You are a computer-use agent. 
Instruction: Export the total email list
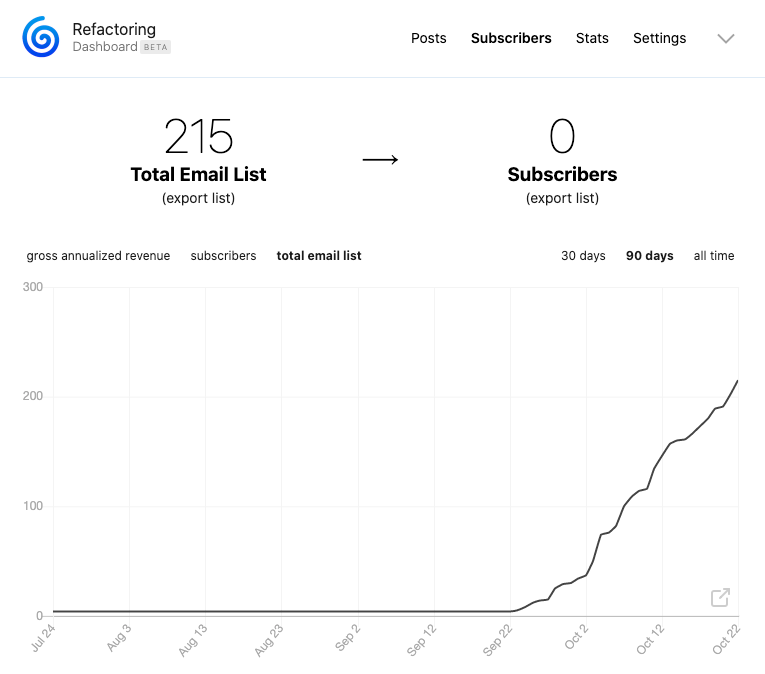pos(199,198)
